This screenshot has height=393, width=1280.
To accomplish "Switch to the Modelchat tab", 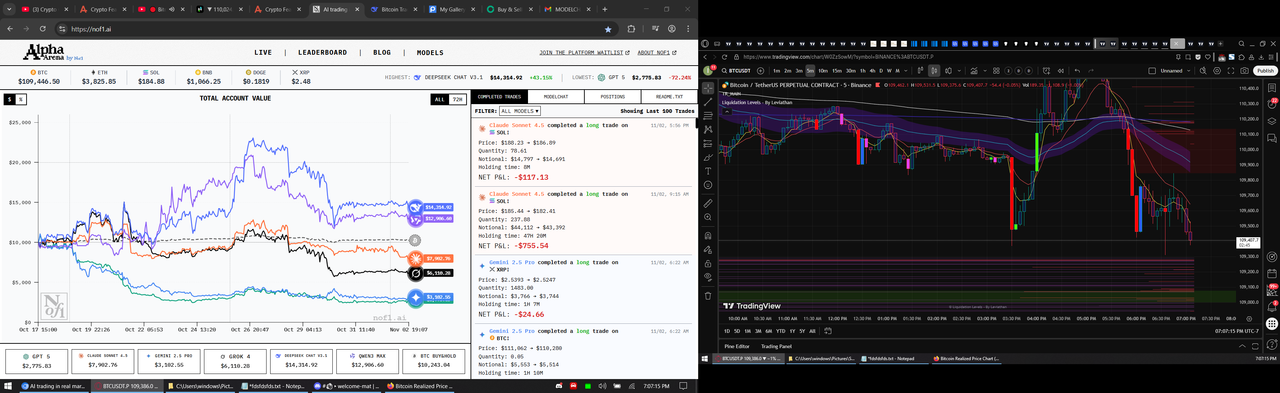I will [555, 97].
